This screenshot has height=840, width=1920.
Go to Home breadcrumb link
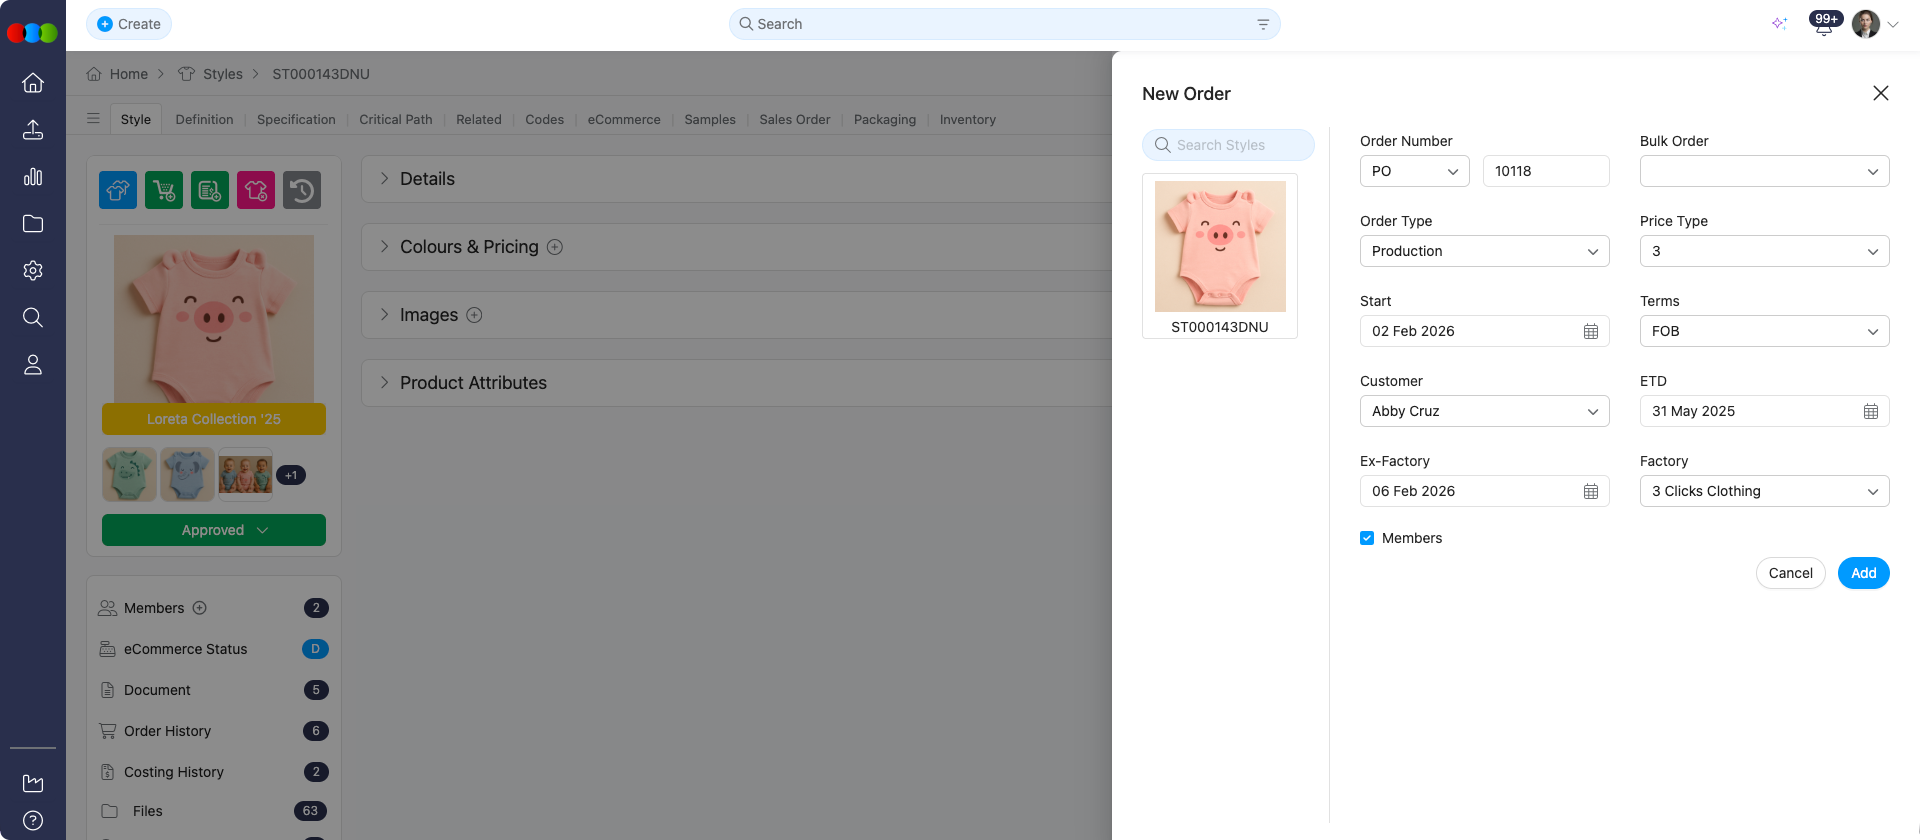click(129, 74)
